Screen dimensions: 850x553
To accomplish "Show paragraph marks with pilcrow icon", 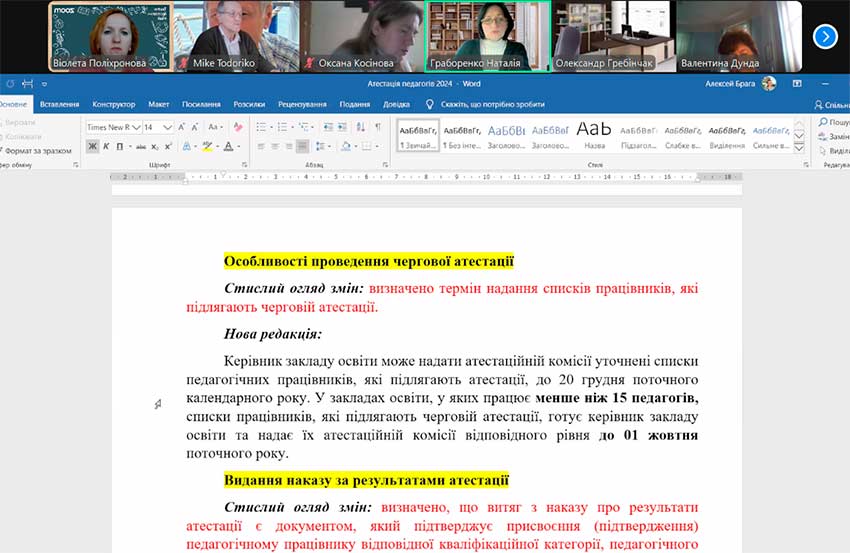I will pos(377,127).
